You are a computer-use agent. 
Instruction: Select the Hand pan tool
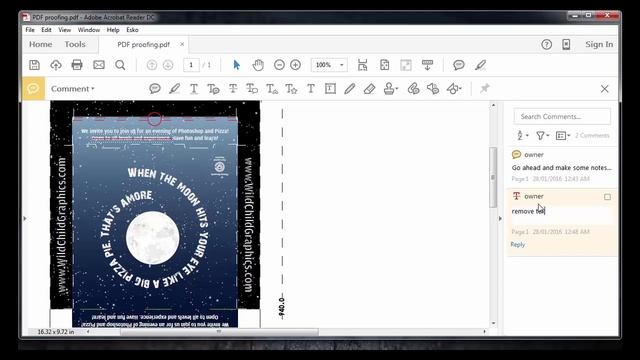258,65
